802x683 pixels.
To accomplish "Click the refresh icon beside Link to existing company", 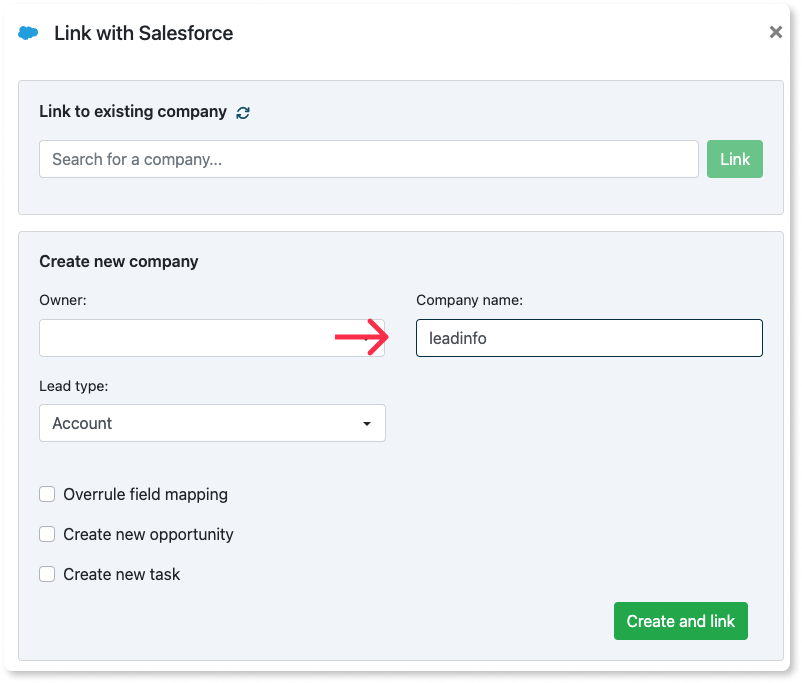I will (243, 113).
